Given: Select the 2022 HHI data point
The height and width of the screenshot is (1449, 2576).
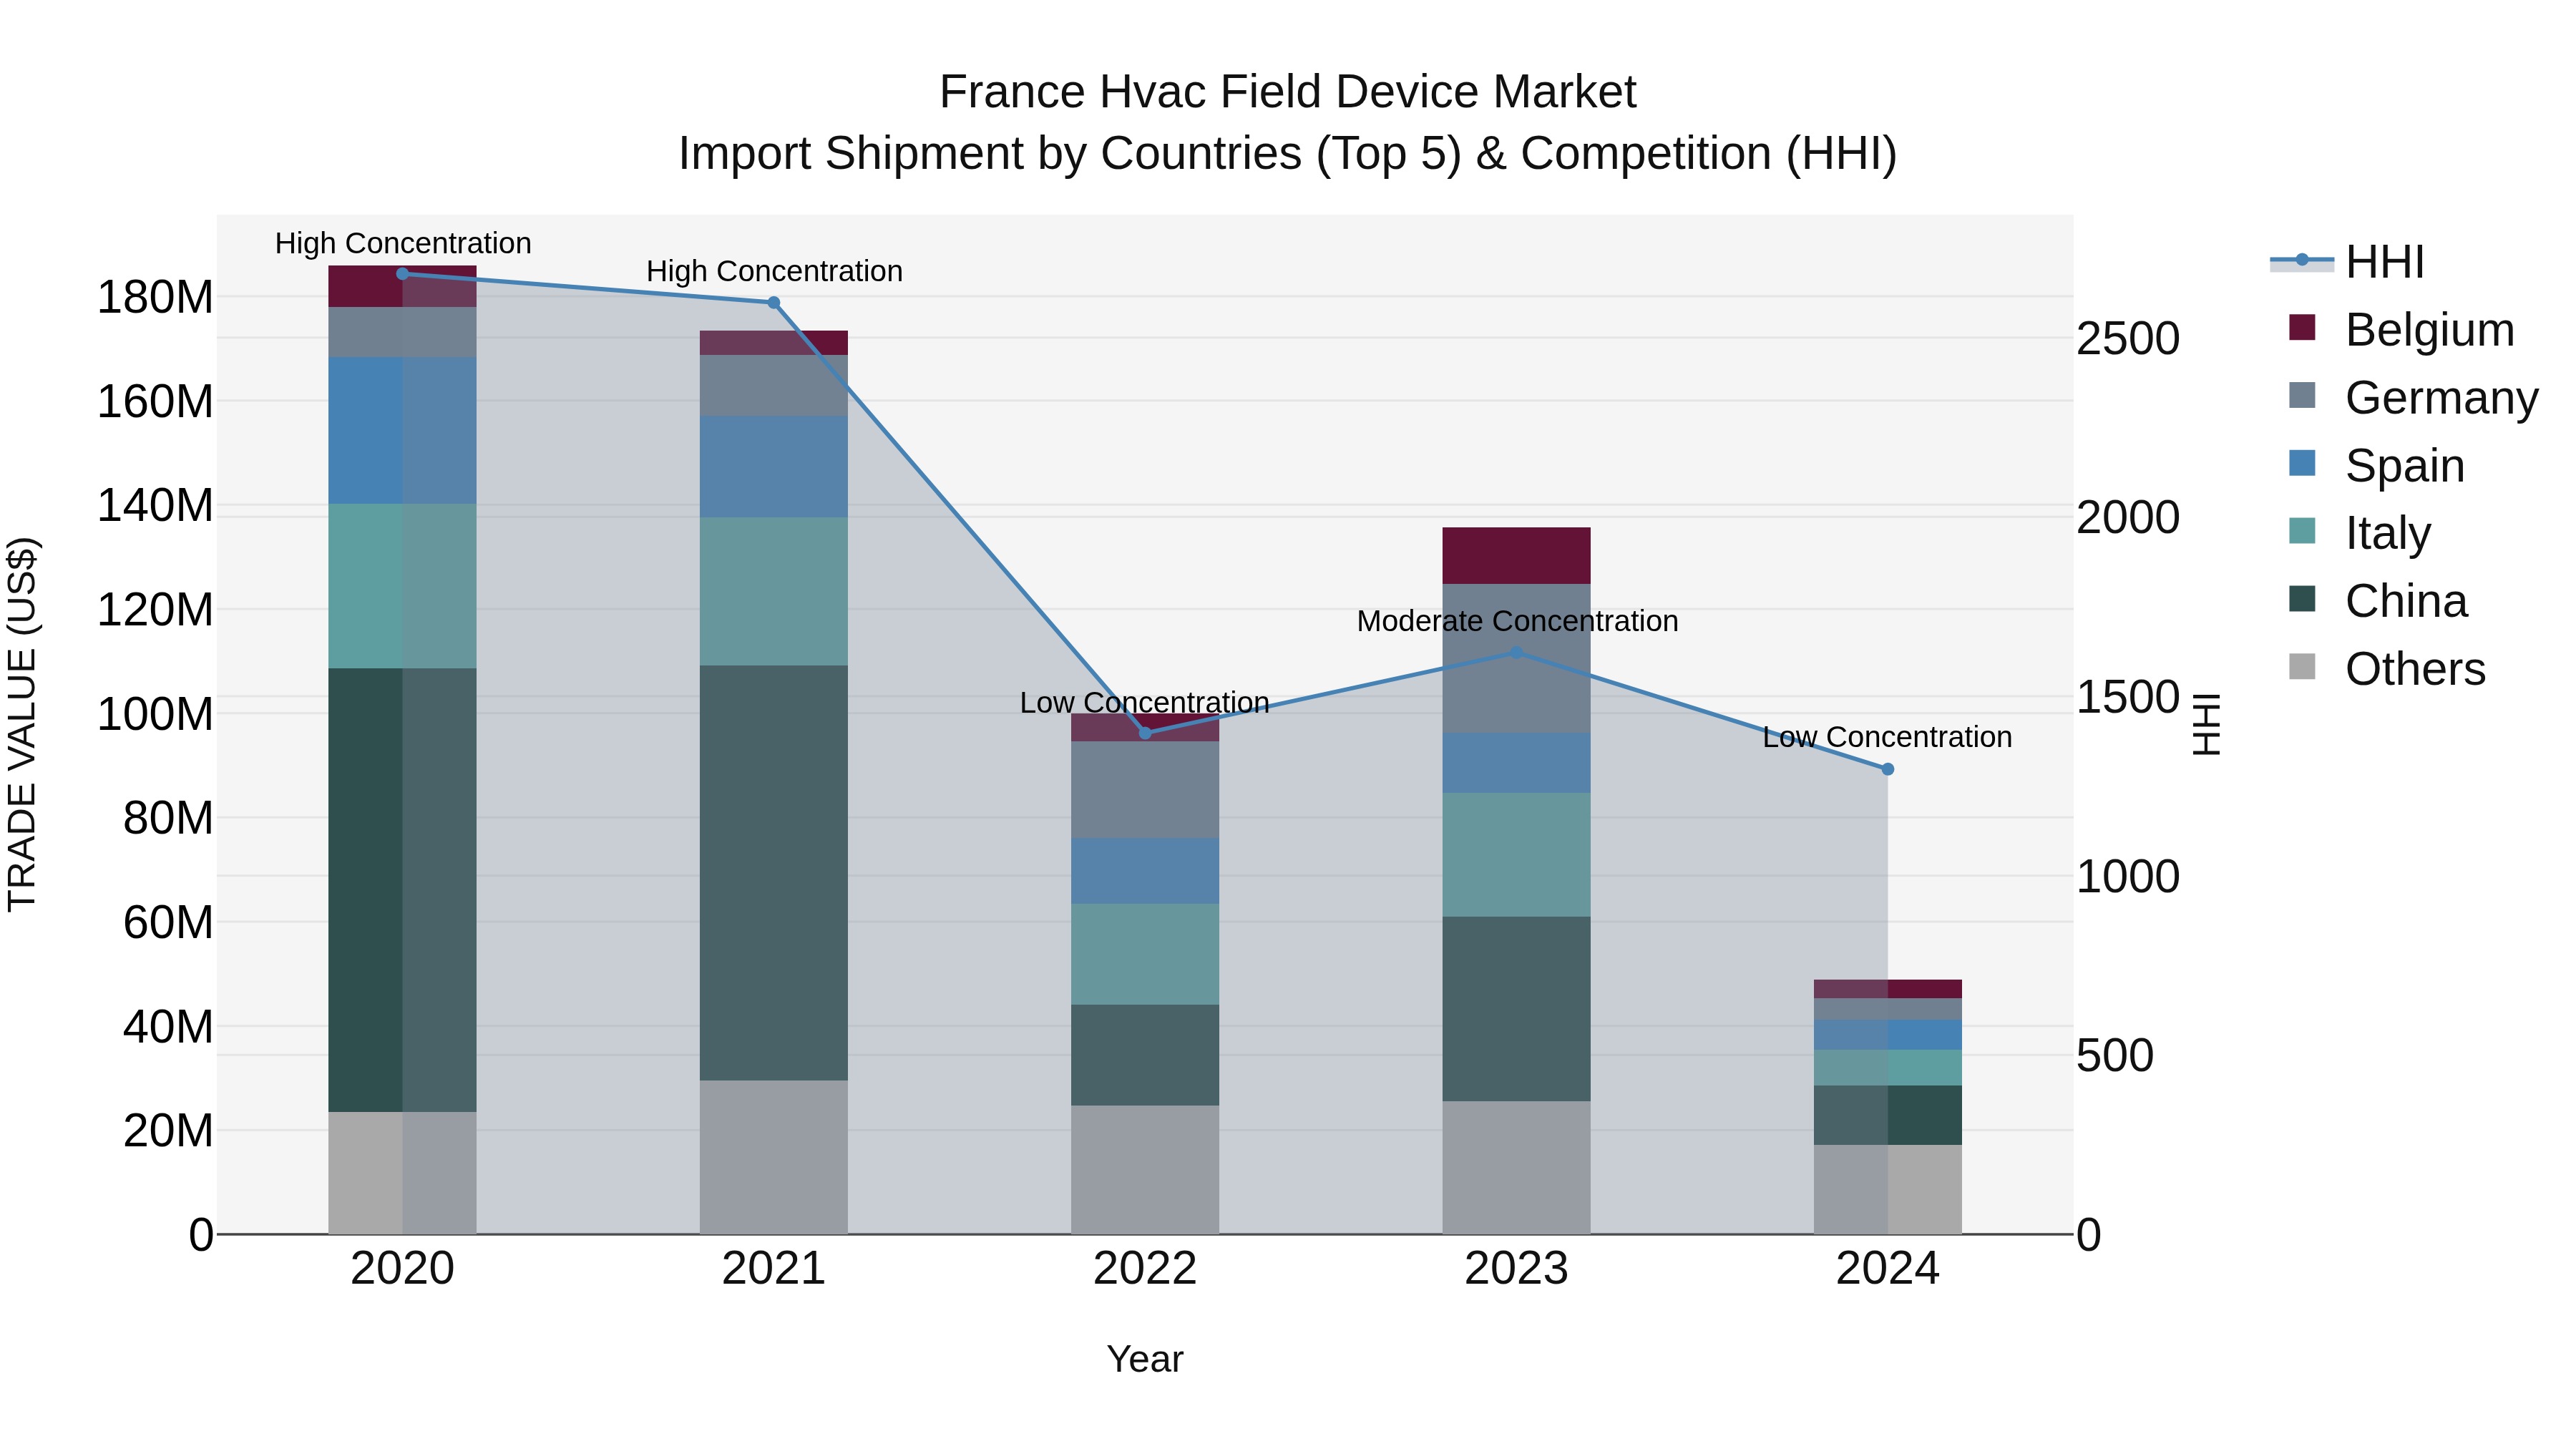Looking at the screenshot, I should pos(1146,734).
